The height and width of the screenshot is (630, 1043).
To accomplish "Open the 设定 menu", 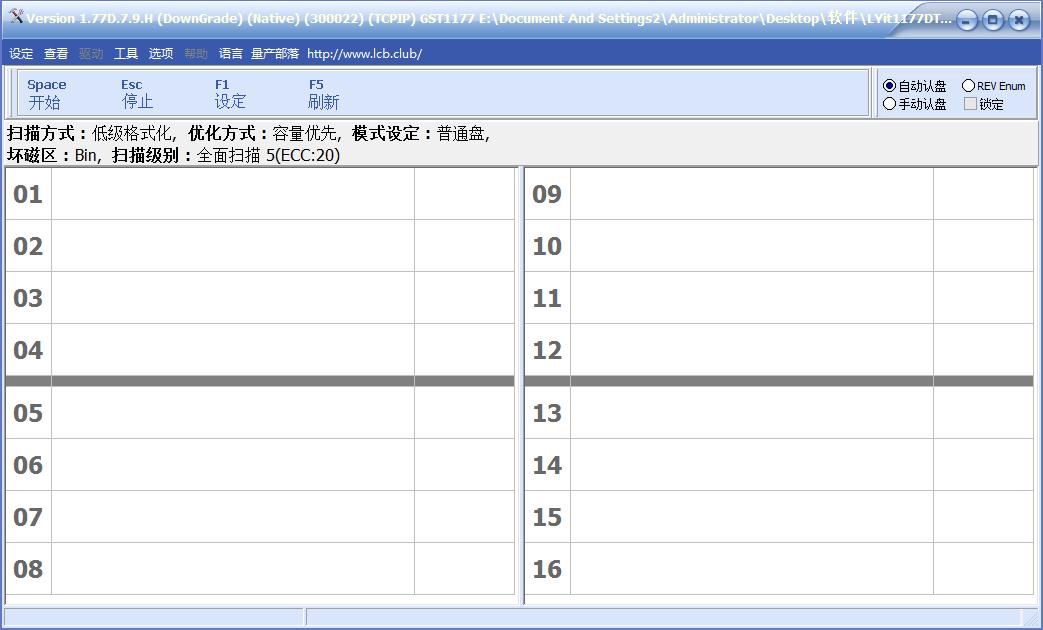I will click(x=21, y=54).
